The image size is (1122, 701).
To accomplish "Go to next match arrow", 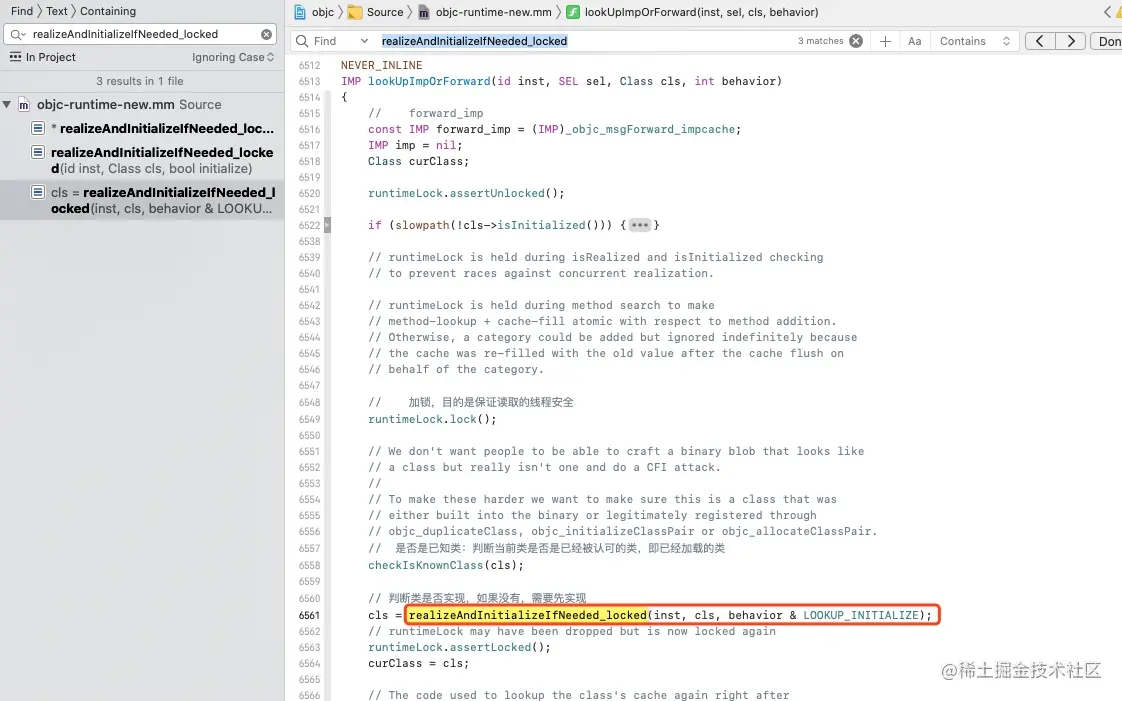I will coord(1070,41).
